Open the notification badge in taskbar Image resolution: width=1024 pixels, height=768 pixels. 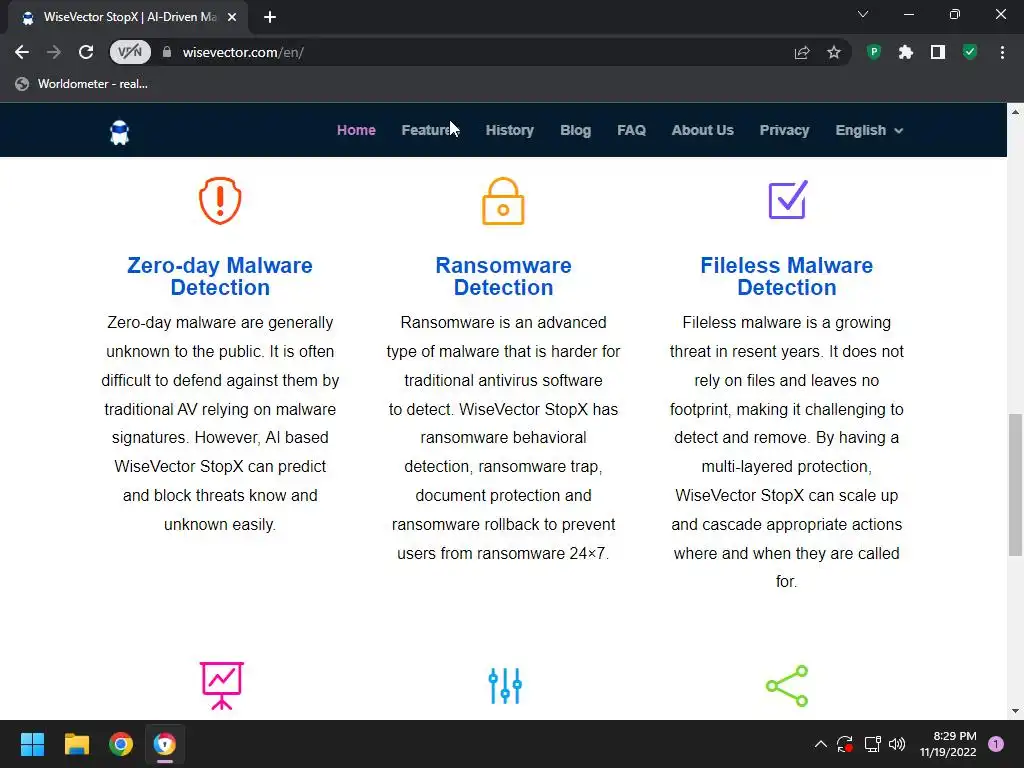click(x=996, y=744)
